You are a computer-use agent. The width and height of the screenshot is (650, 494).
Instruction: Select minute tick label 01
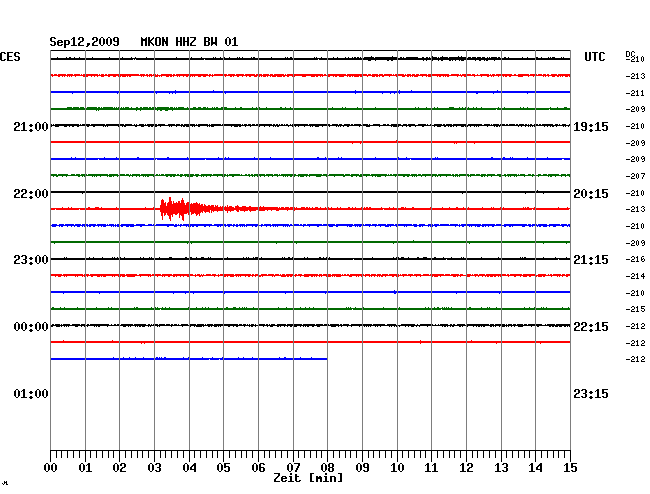[85, 467]
